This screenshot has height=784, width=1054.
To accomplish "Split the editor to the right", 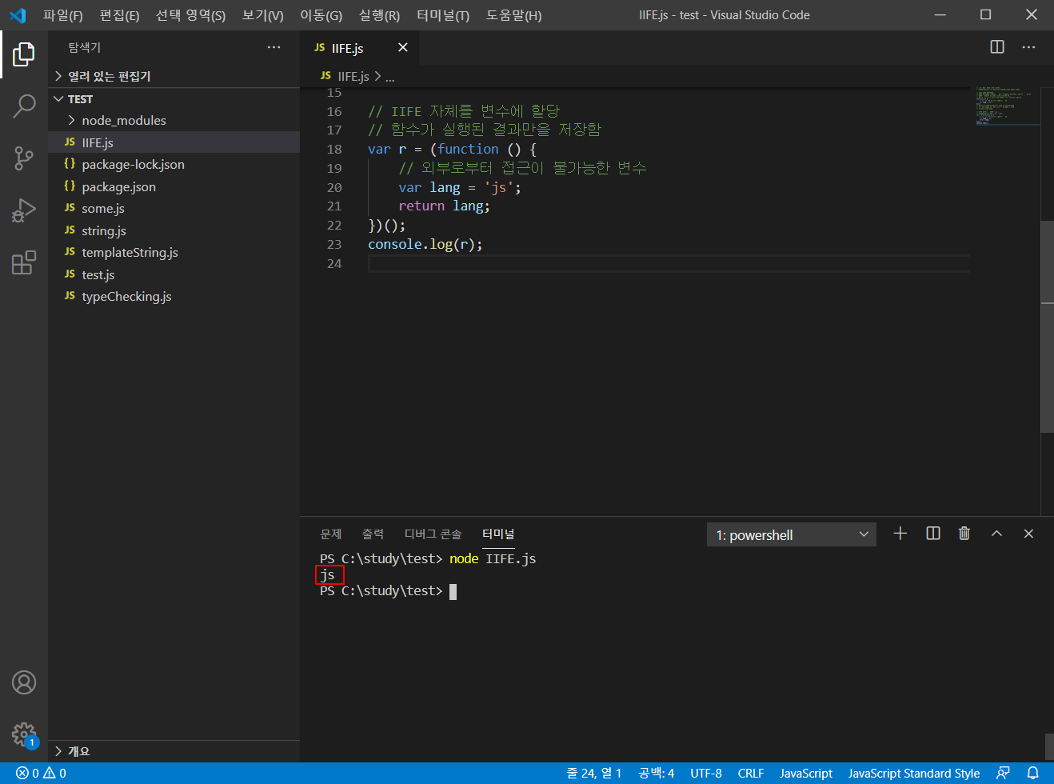I will click(x=997, y=47).
